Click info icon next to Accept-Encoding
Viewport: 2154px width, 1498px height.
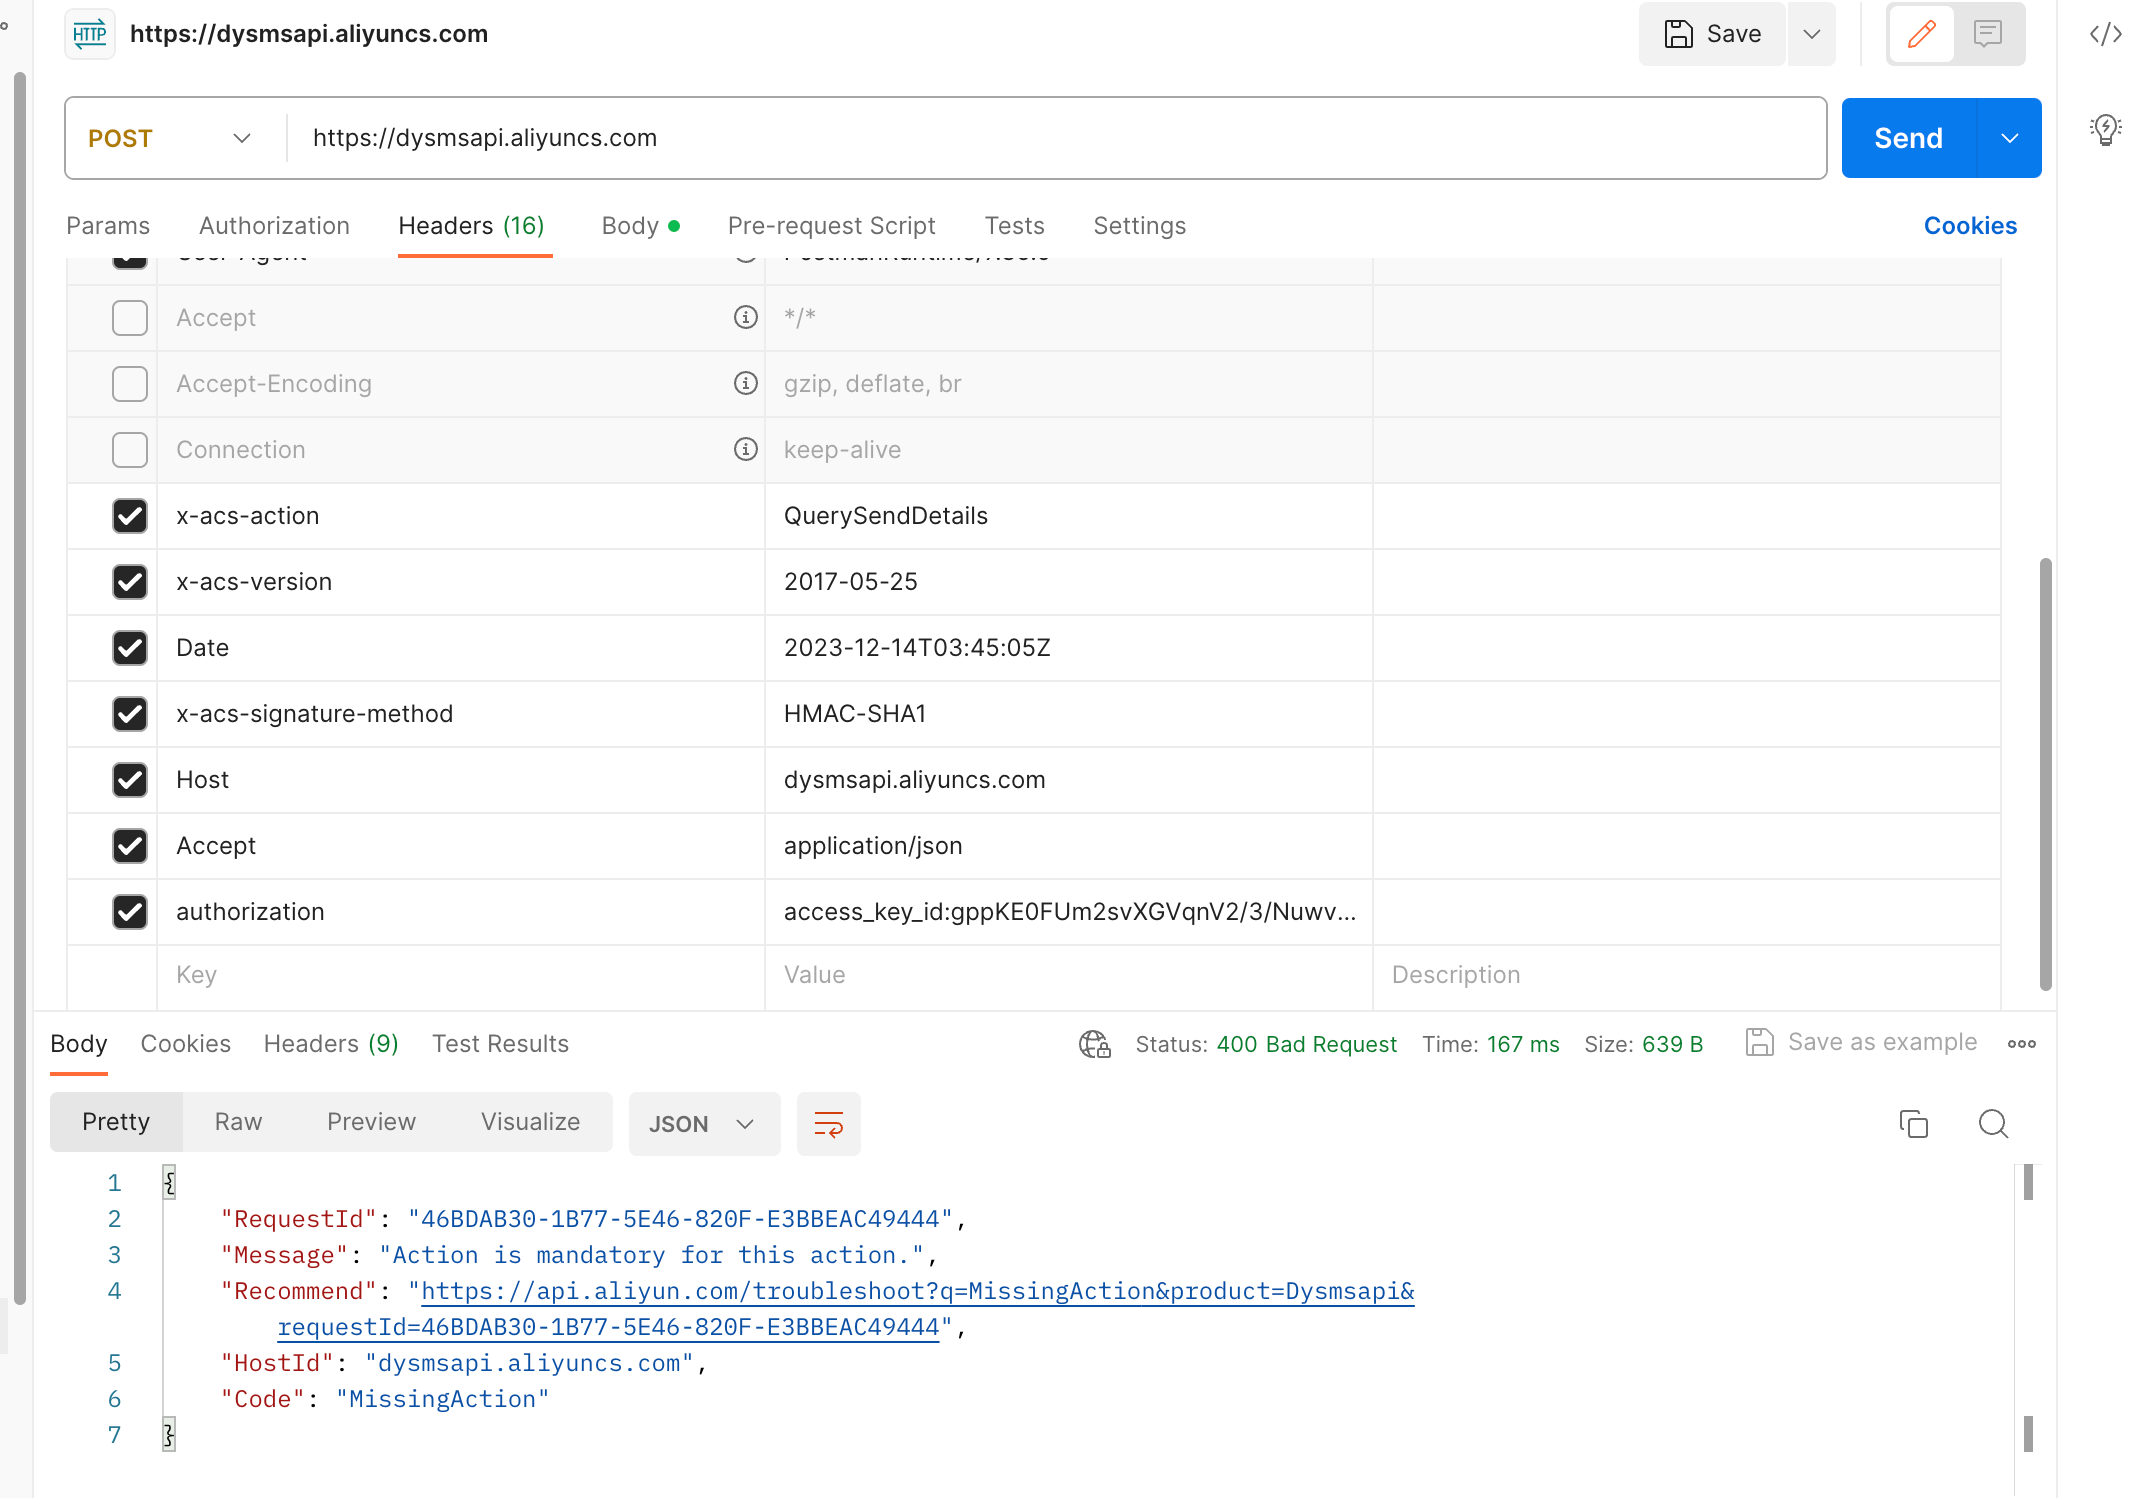click(x=745, y=384)
